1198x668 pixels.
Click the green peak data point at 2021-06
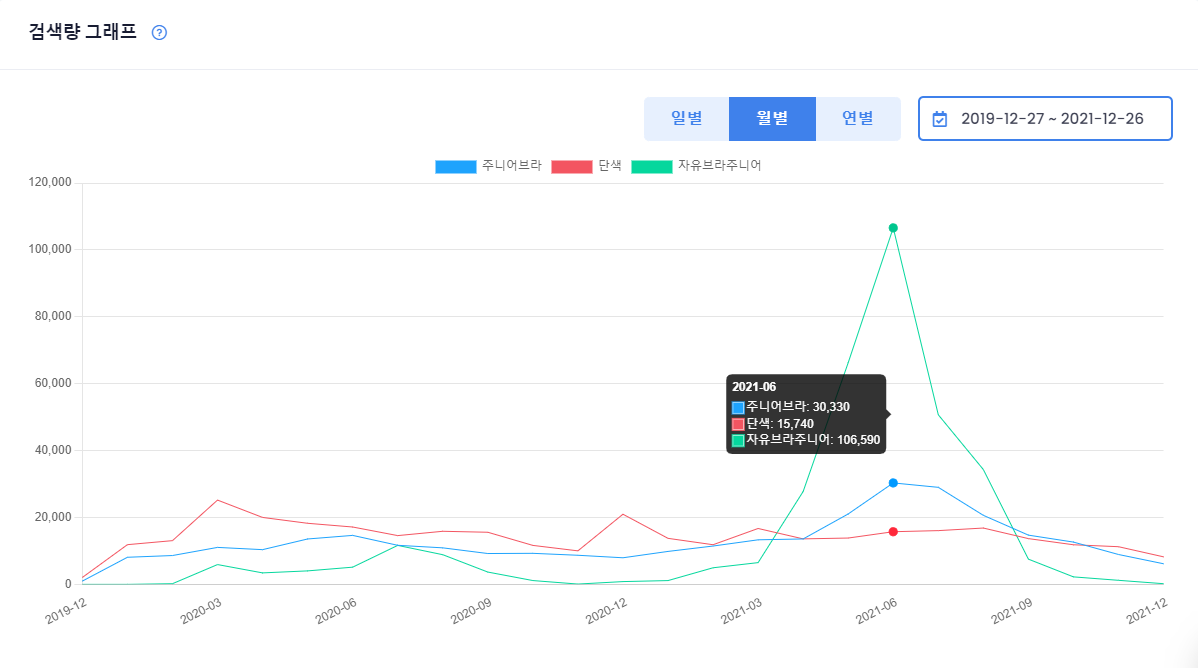893,228
